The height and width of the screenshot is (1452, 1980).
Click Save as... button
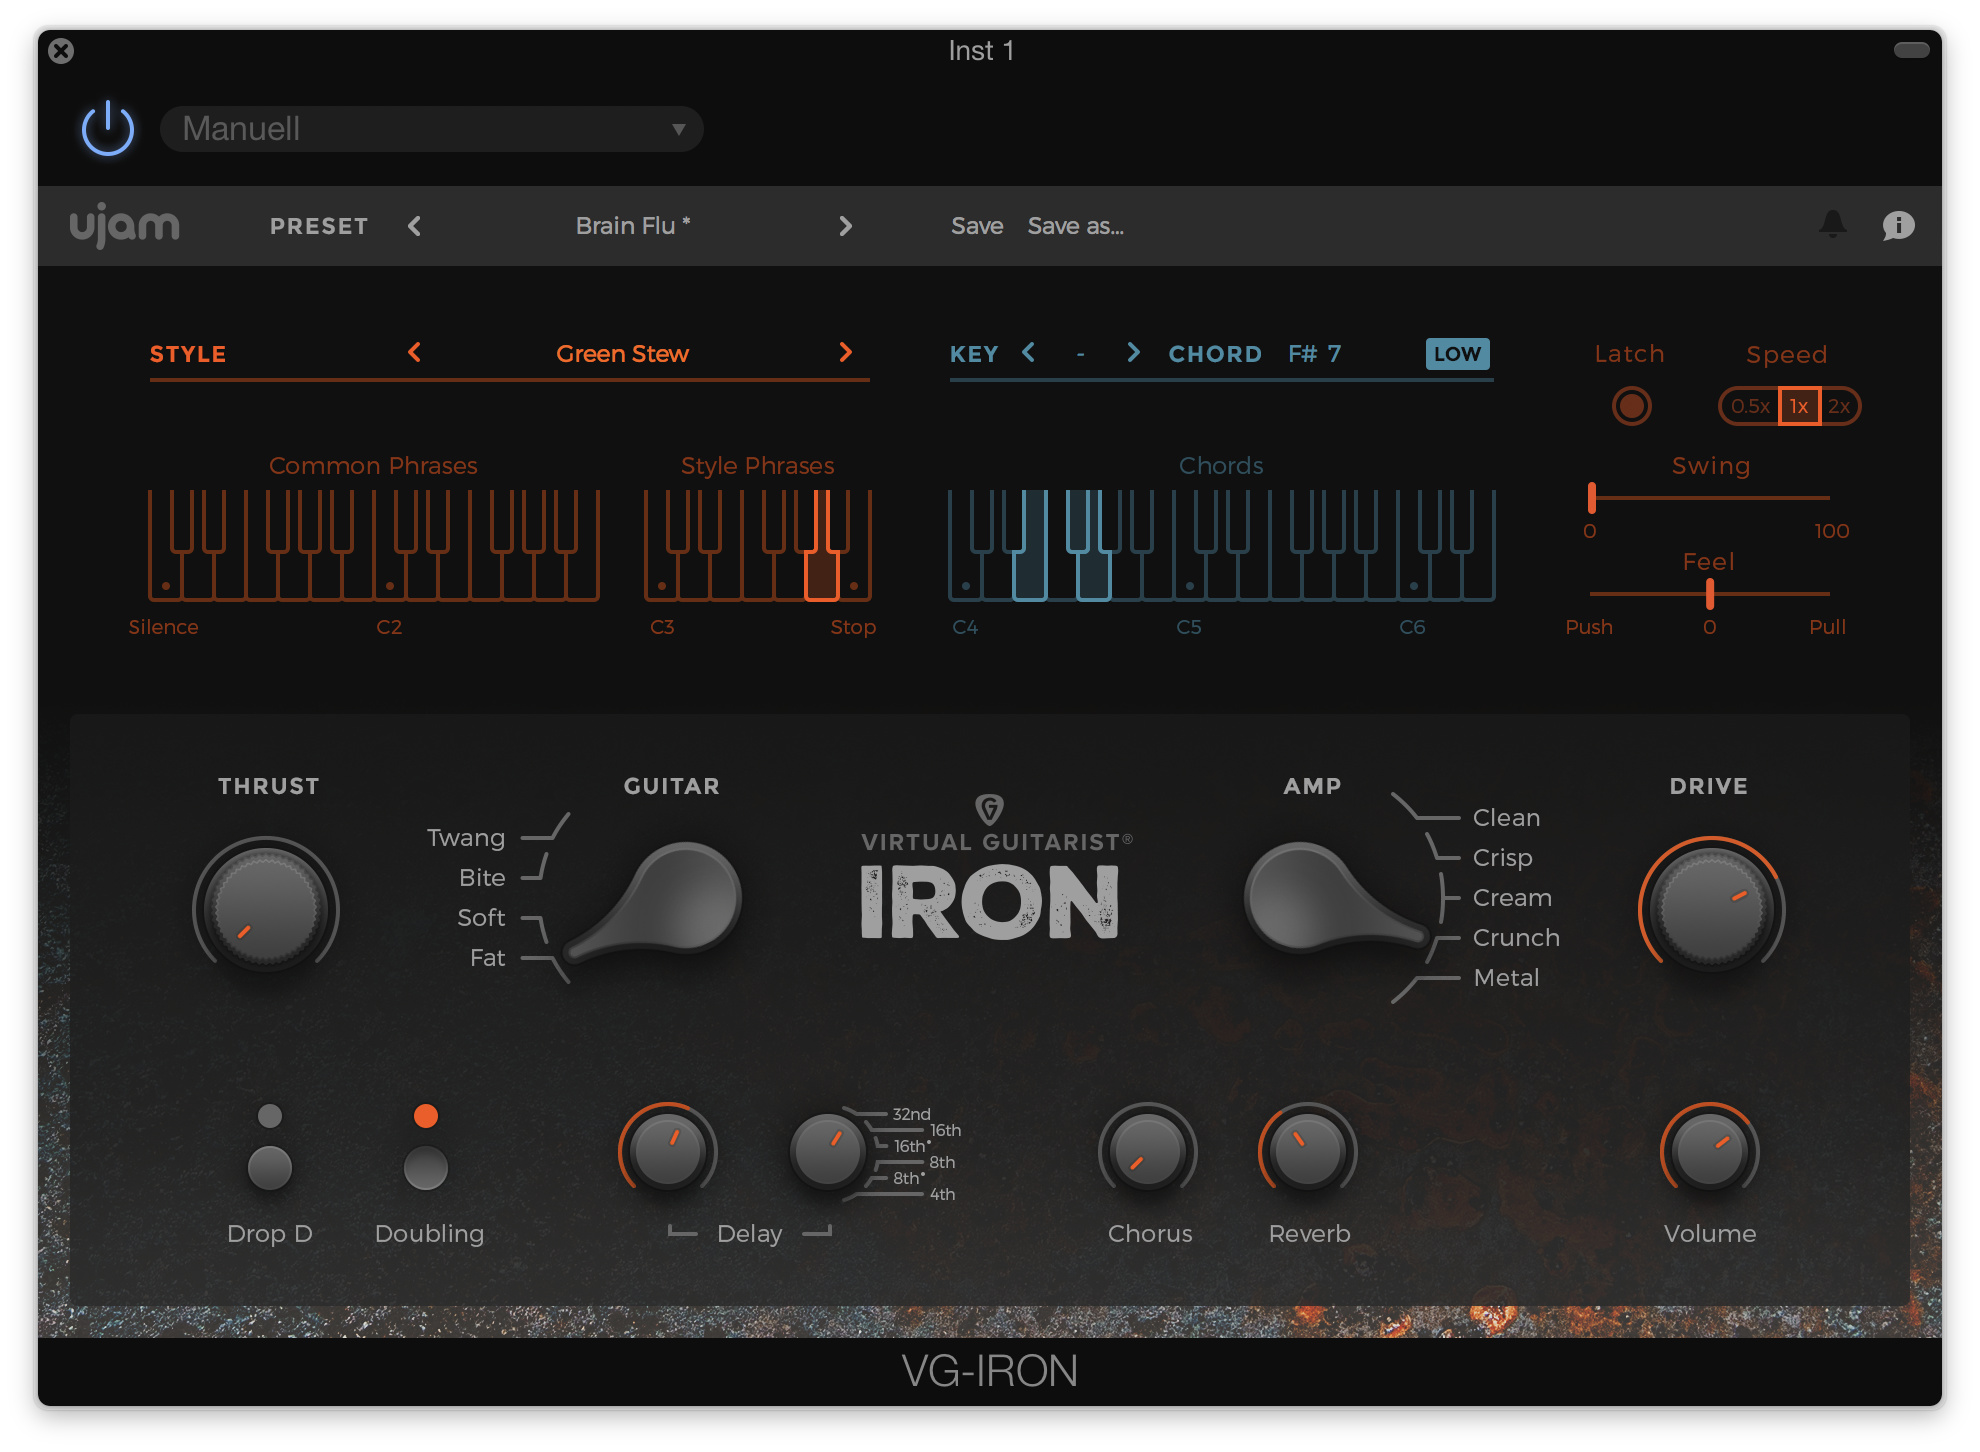1075,226
